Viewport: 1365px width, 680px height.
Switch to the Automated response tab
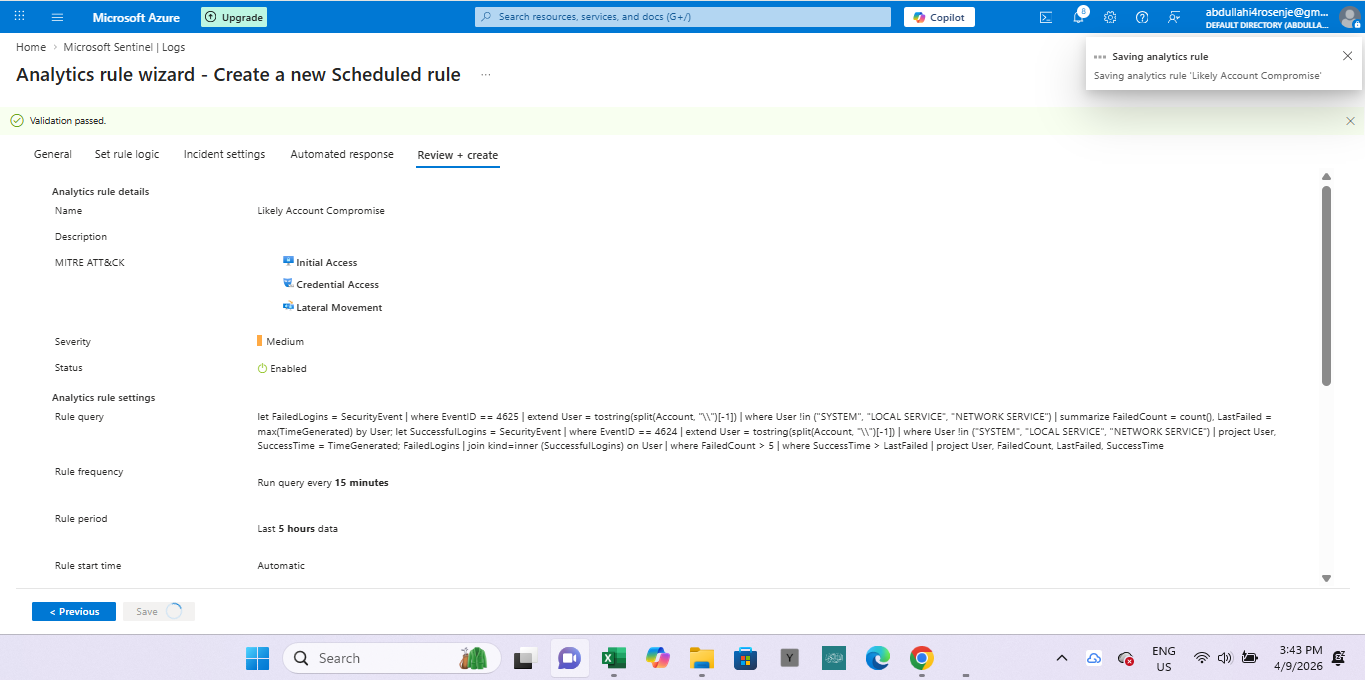342,154
